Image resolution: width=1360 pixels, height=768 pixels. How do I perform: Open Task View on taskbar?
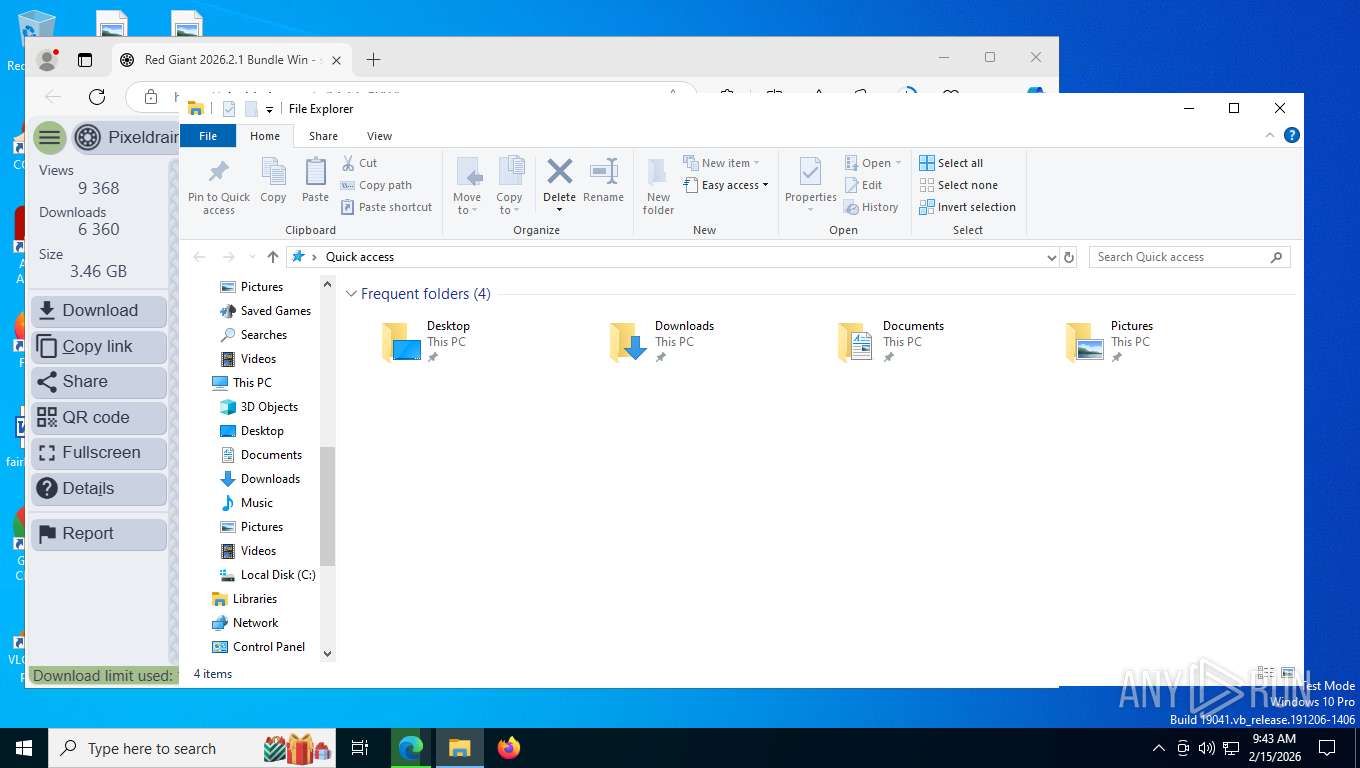click(x=360, y=748)
